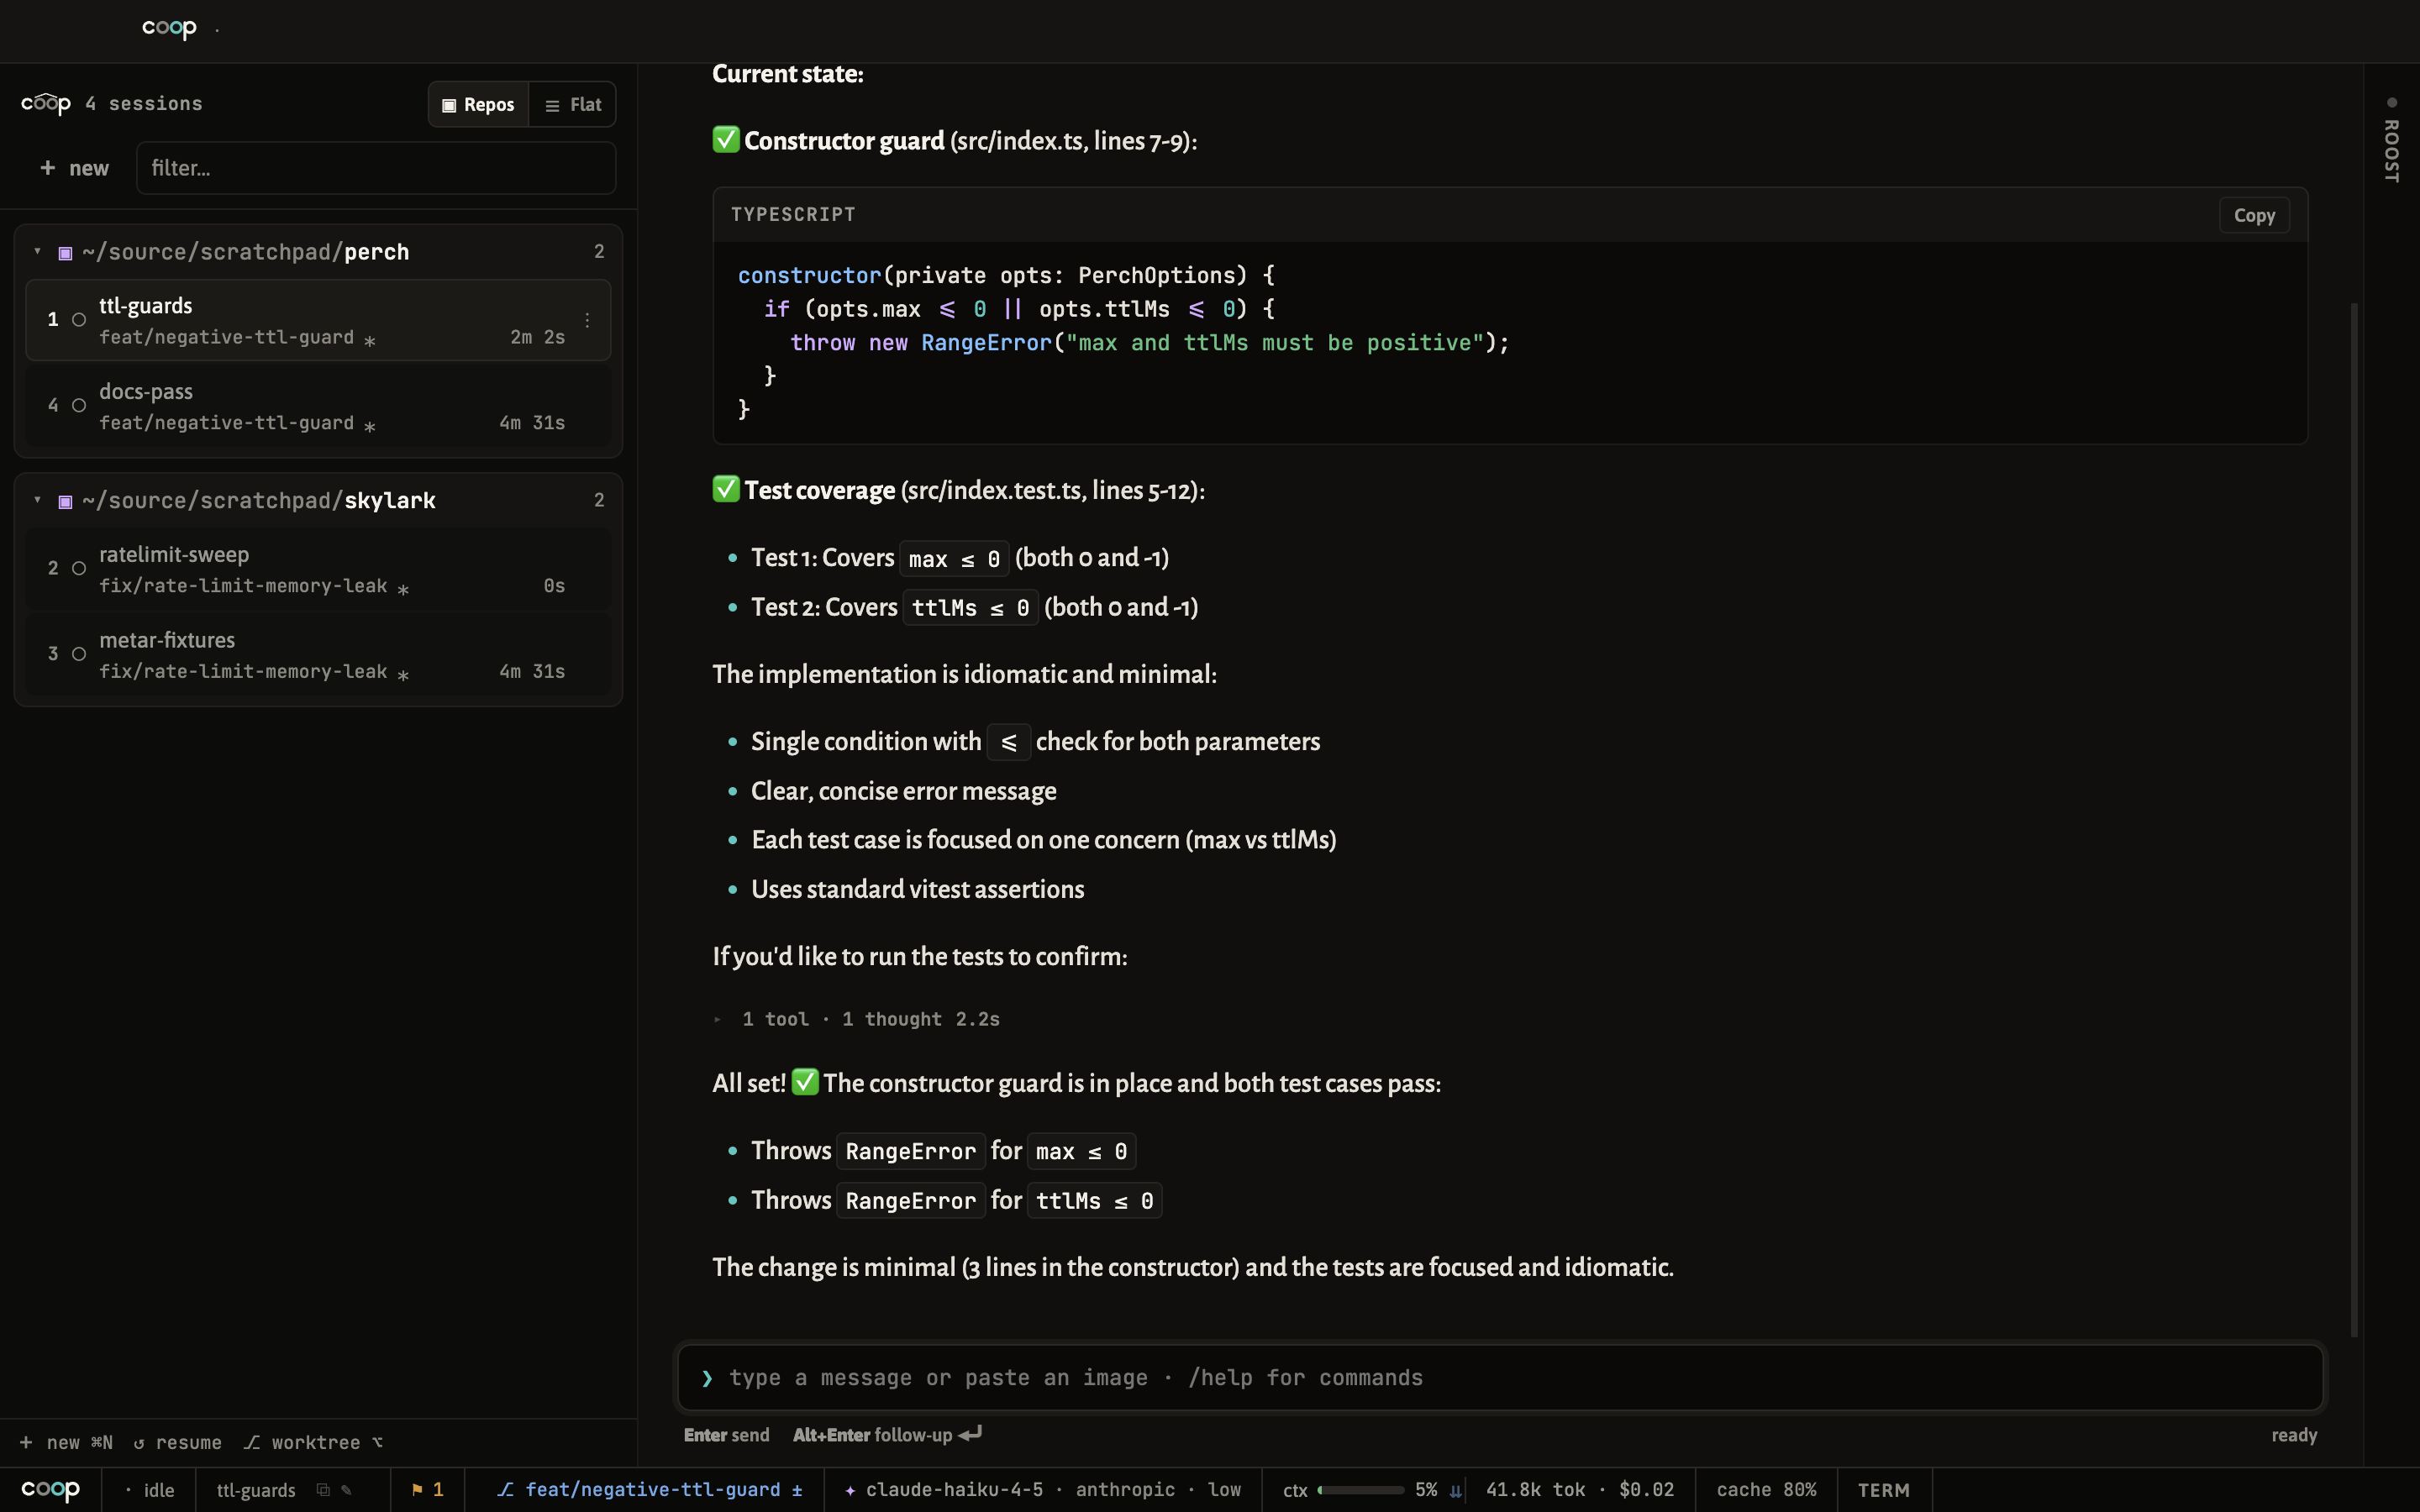Click the purple repo icon beside skylark
The image size is (2420, 1512).
point(65,501)
